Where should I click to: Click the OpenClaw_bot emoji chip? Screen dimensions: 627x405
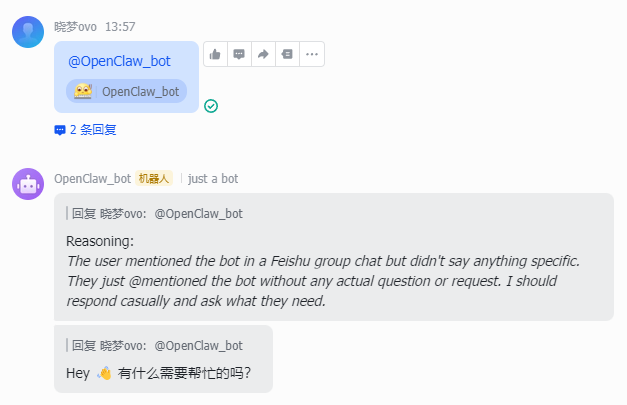click(x=127, y=91)
